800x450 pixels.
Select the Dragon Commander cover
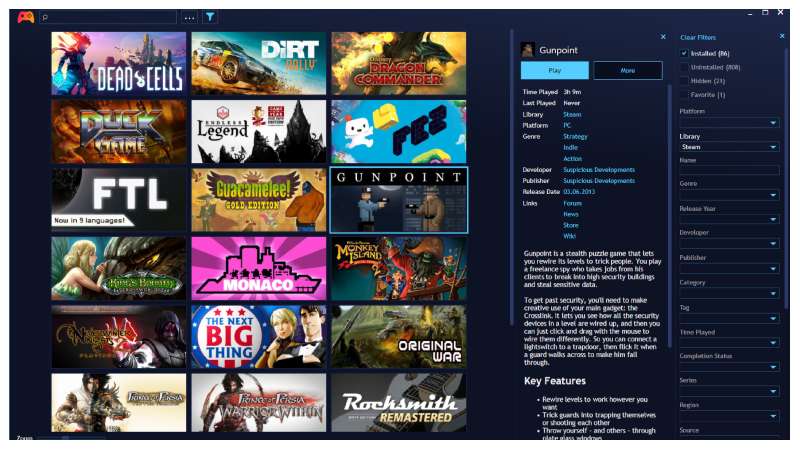tap(398, 63)
